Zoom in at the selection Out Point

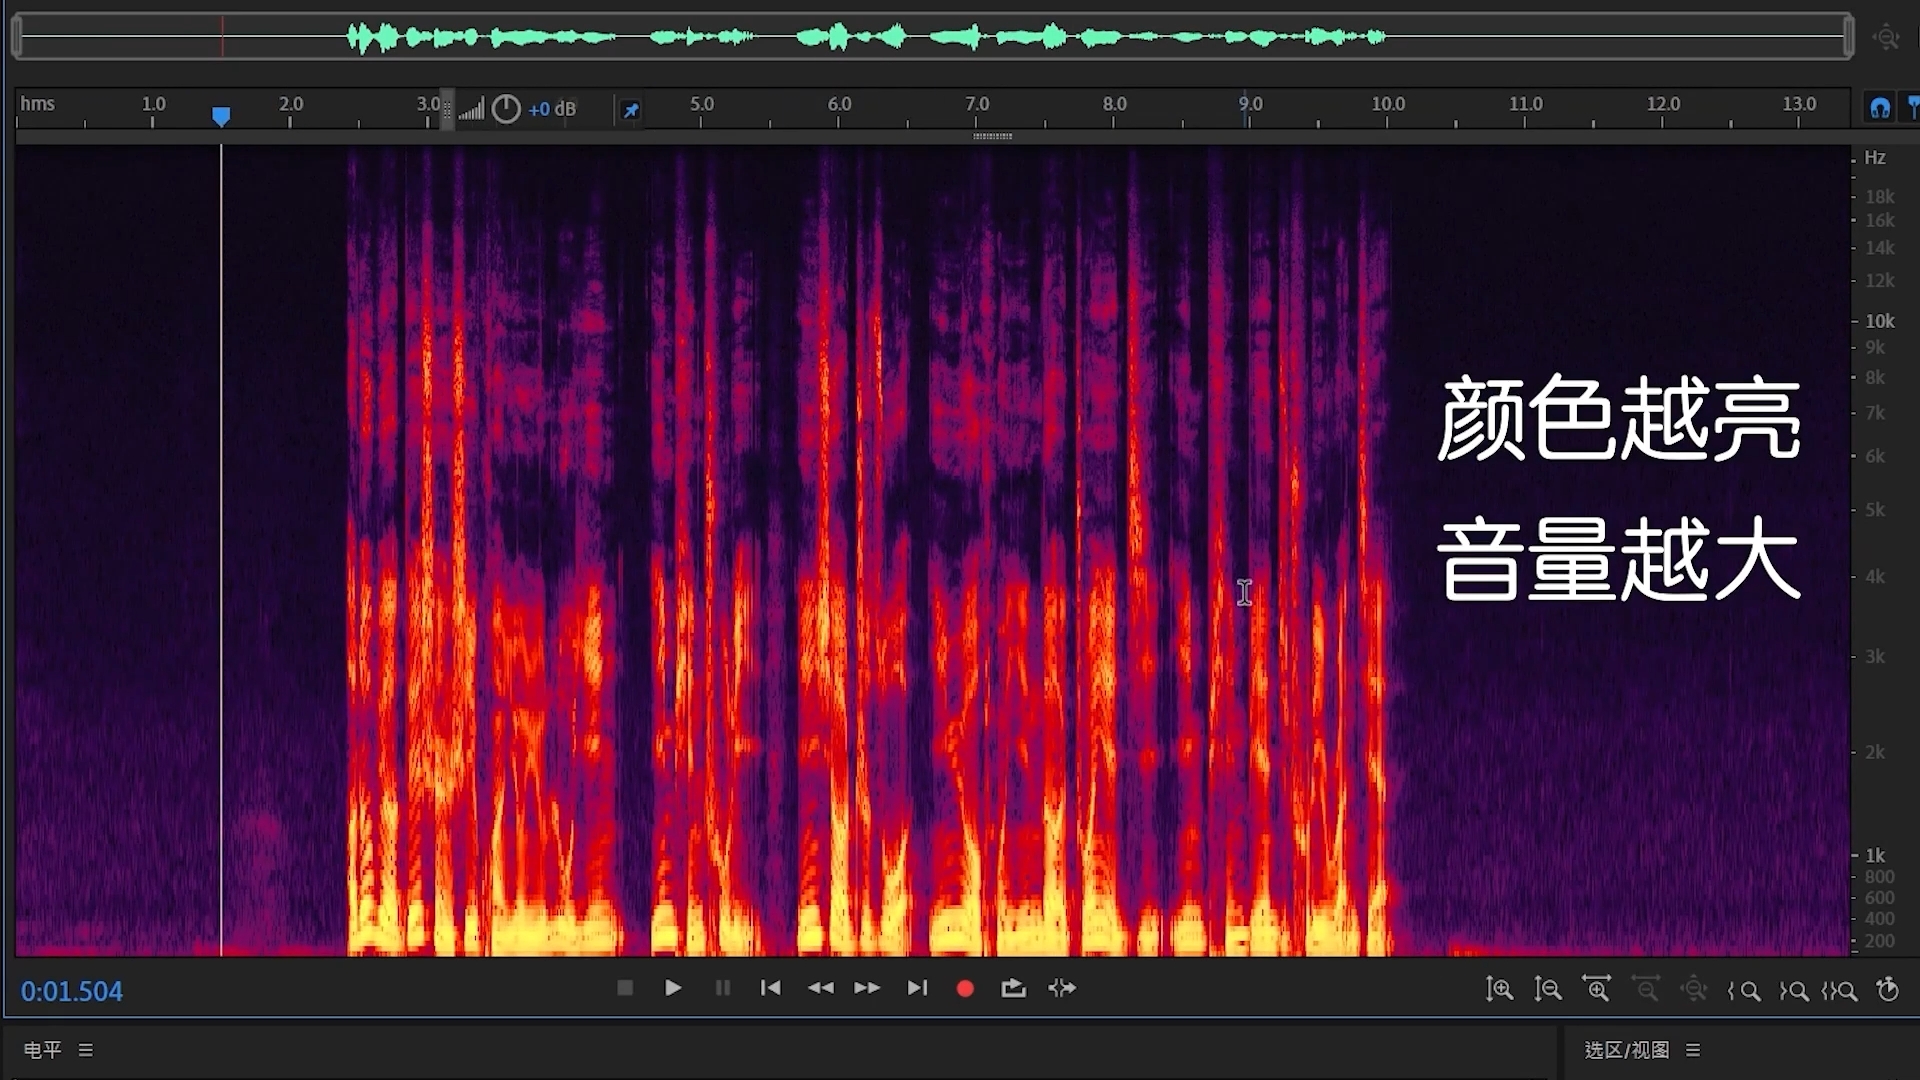[x=1793, y=990]
